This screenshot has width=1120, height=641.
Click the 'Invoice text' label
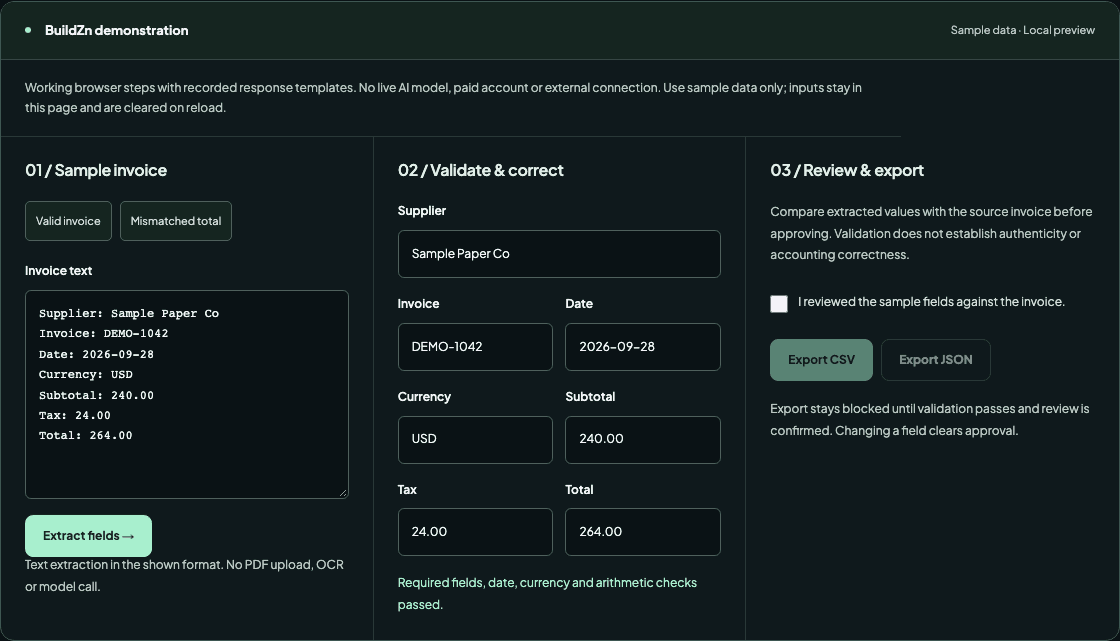(59, 271)
